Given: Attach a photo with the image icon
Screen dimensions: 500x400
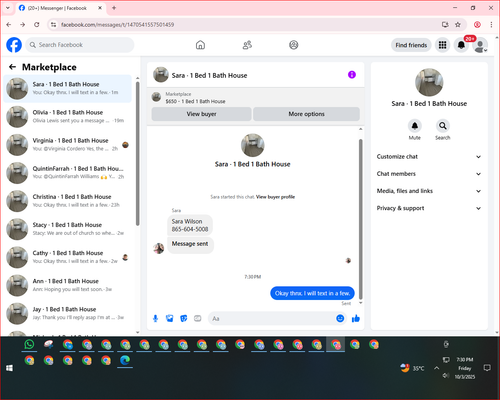Looking at the screenshot, I should point(170,319).
